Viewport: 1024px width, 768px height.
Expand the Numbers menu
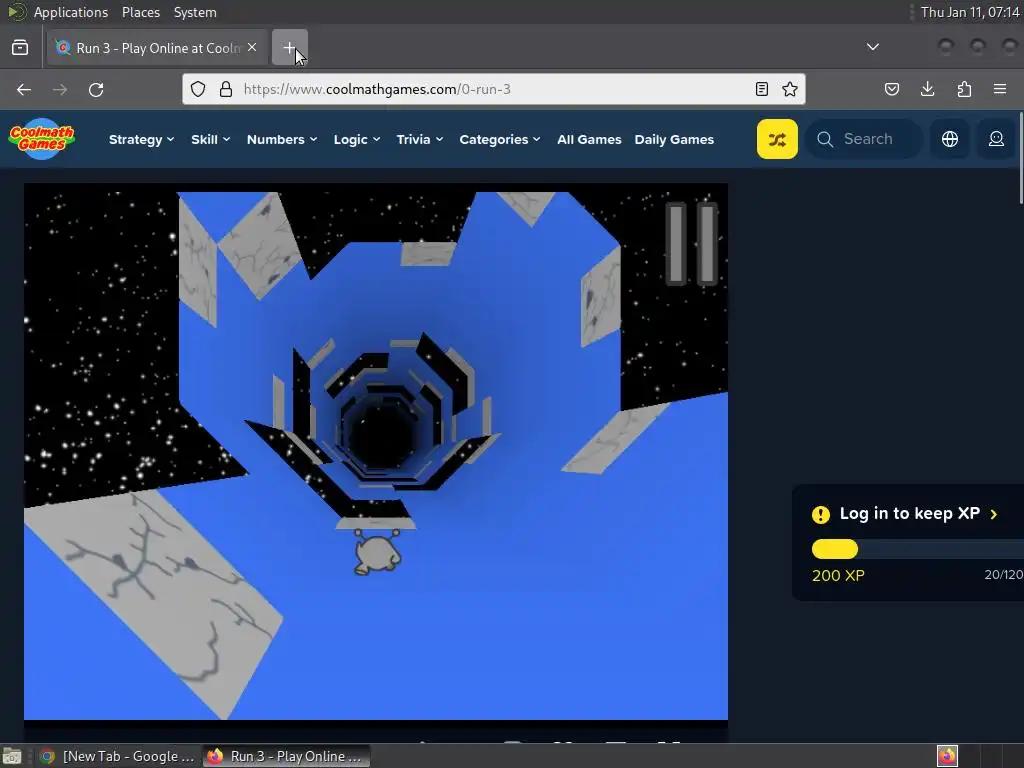281,139
